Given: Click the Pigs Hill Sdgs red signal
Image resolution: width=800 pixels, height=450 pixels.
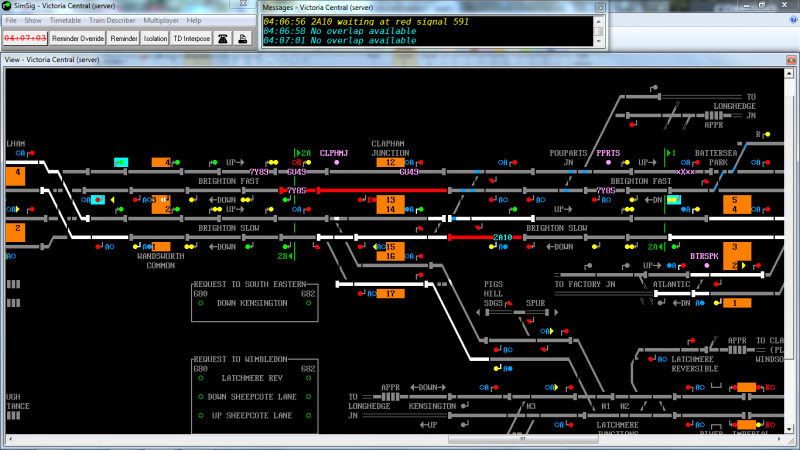Looking at the screenshot, I should [x=509, y=304].
